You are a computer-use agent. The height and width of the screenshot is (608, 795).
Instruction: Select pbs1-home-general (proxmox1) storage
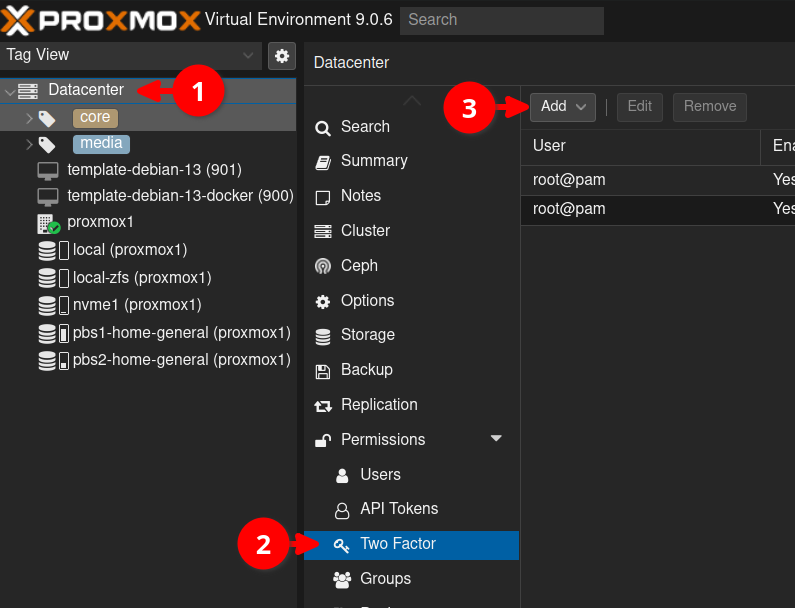click(148, 333)
